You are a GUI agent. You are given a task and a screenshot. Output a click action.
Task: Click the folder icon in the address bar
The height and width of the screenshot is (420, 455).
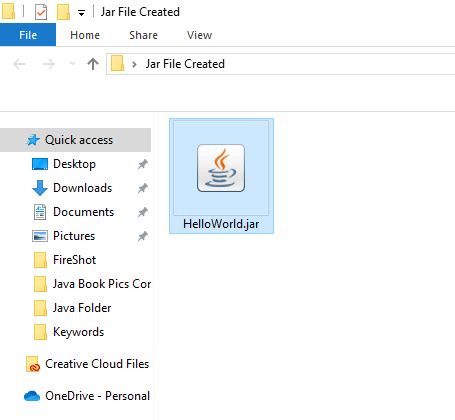tap(117, 63)
